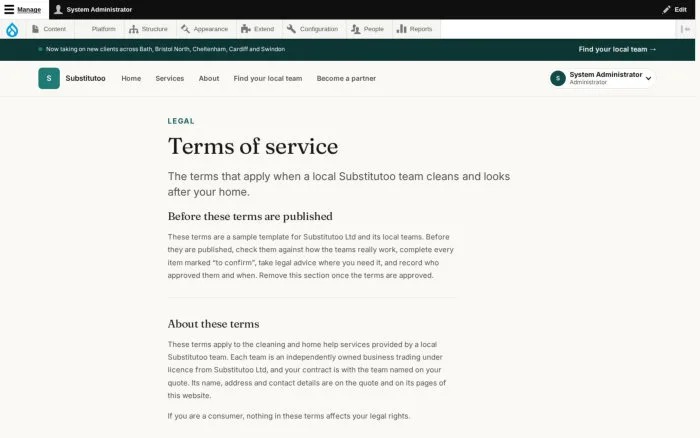Screen dimensions: 700x438
Task: Click the LEGAL category label
Action: point(181,121)
